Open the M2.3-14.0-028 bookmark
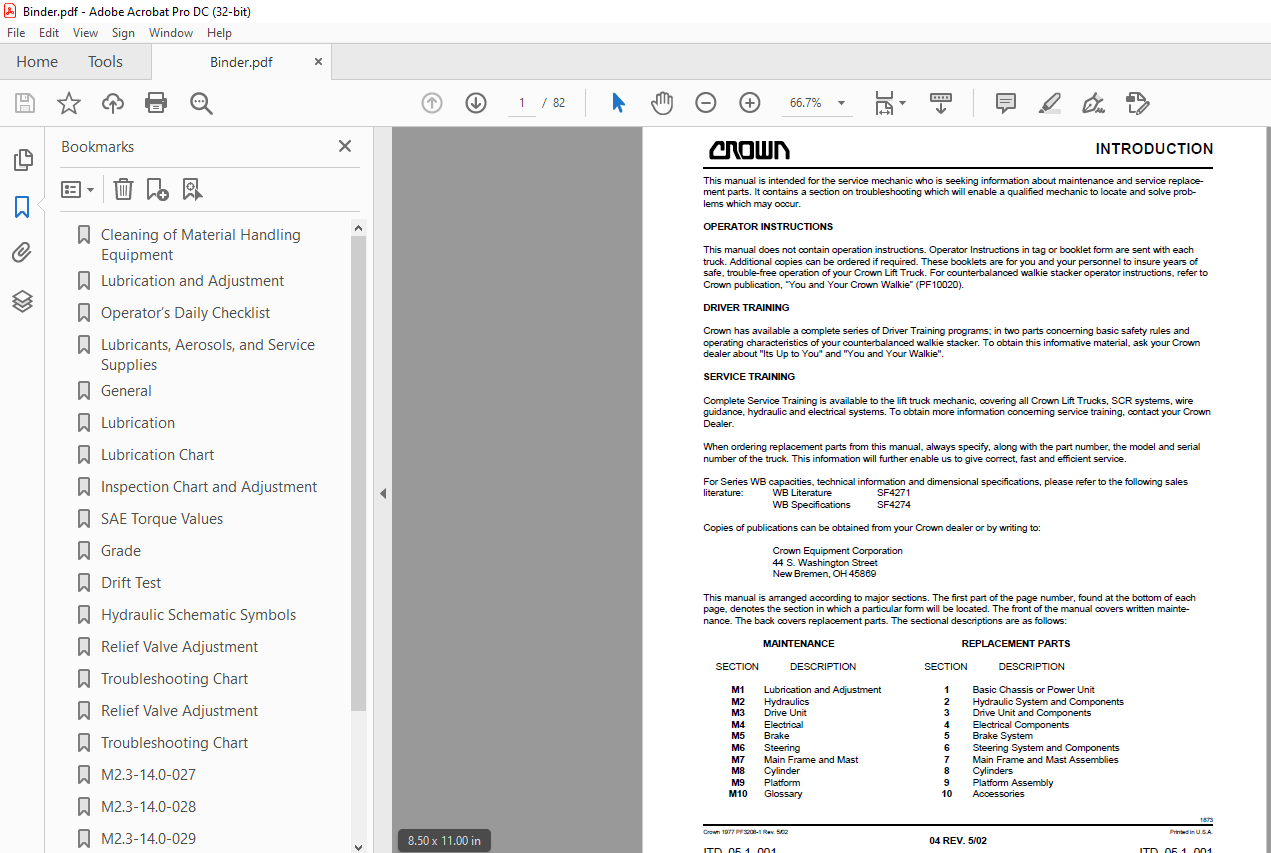Viewport: 1271px width, 853px height. (x=148, y=807)
